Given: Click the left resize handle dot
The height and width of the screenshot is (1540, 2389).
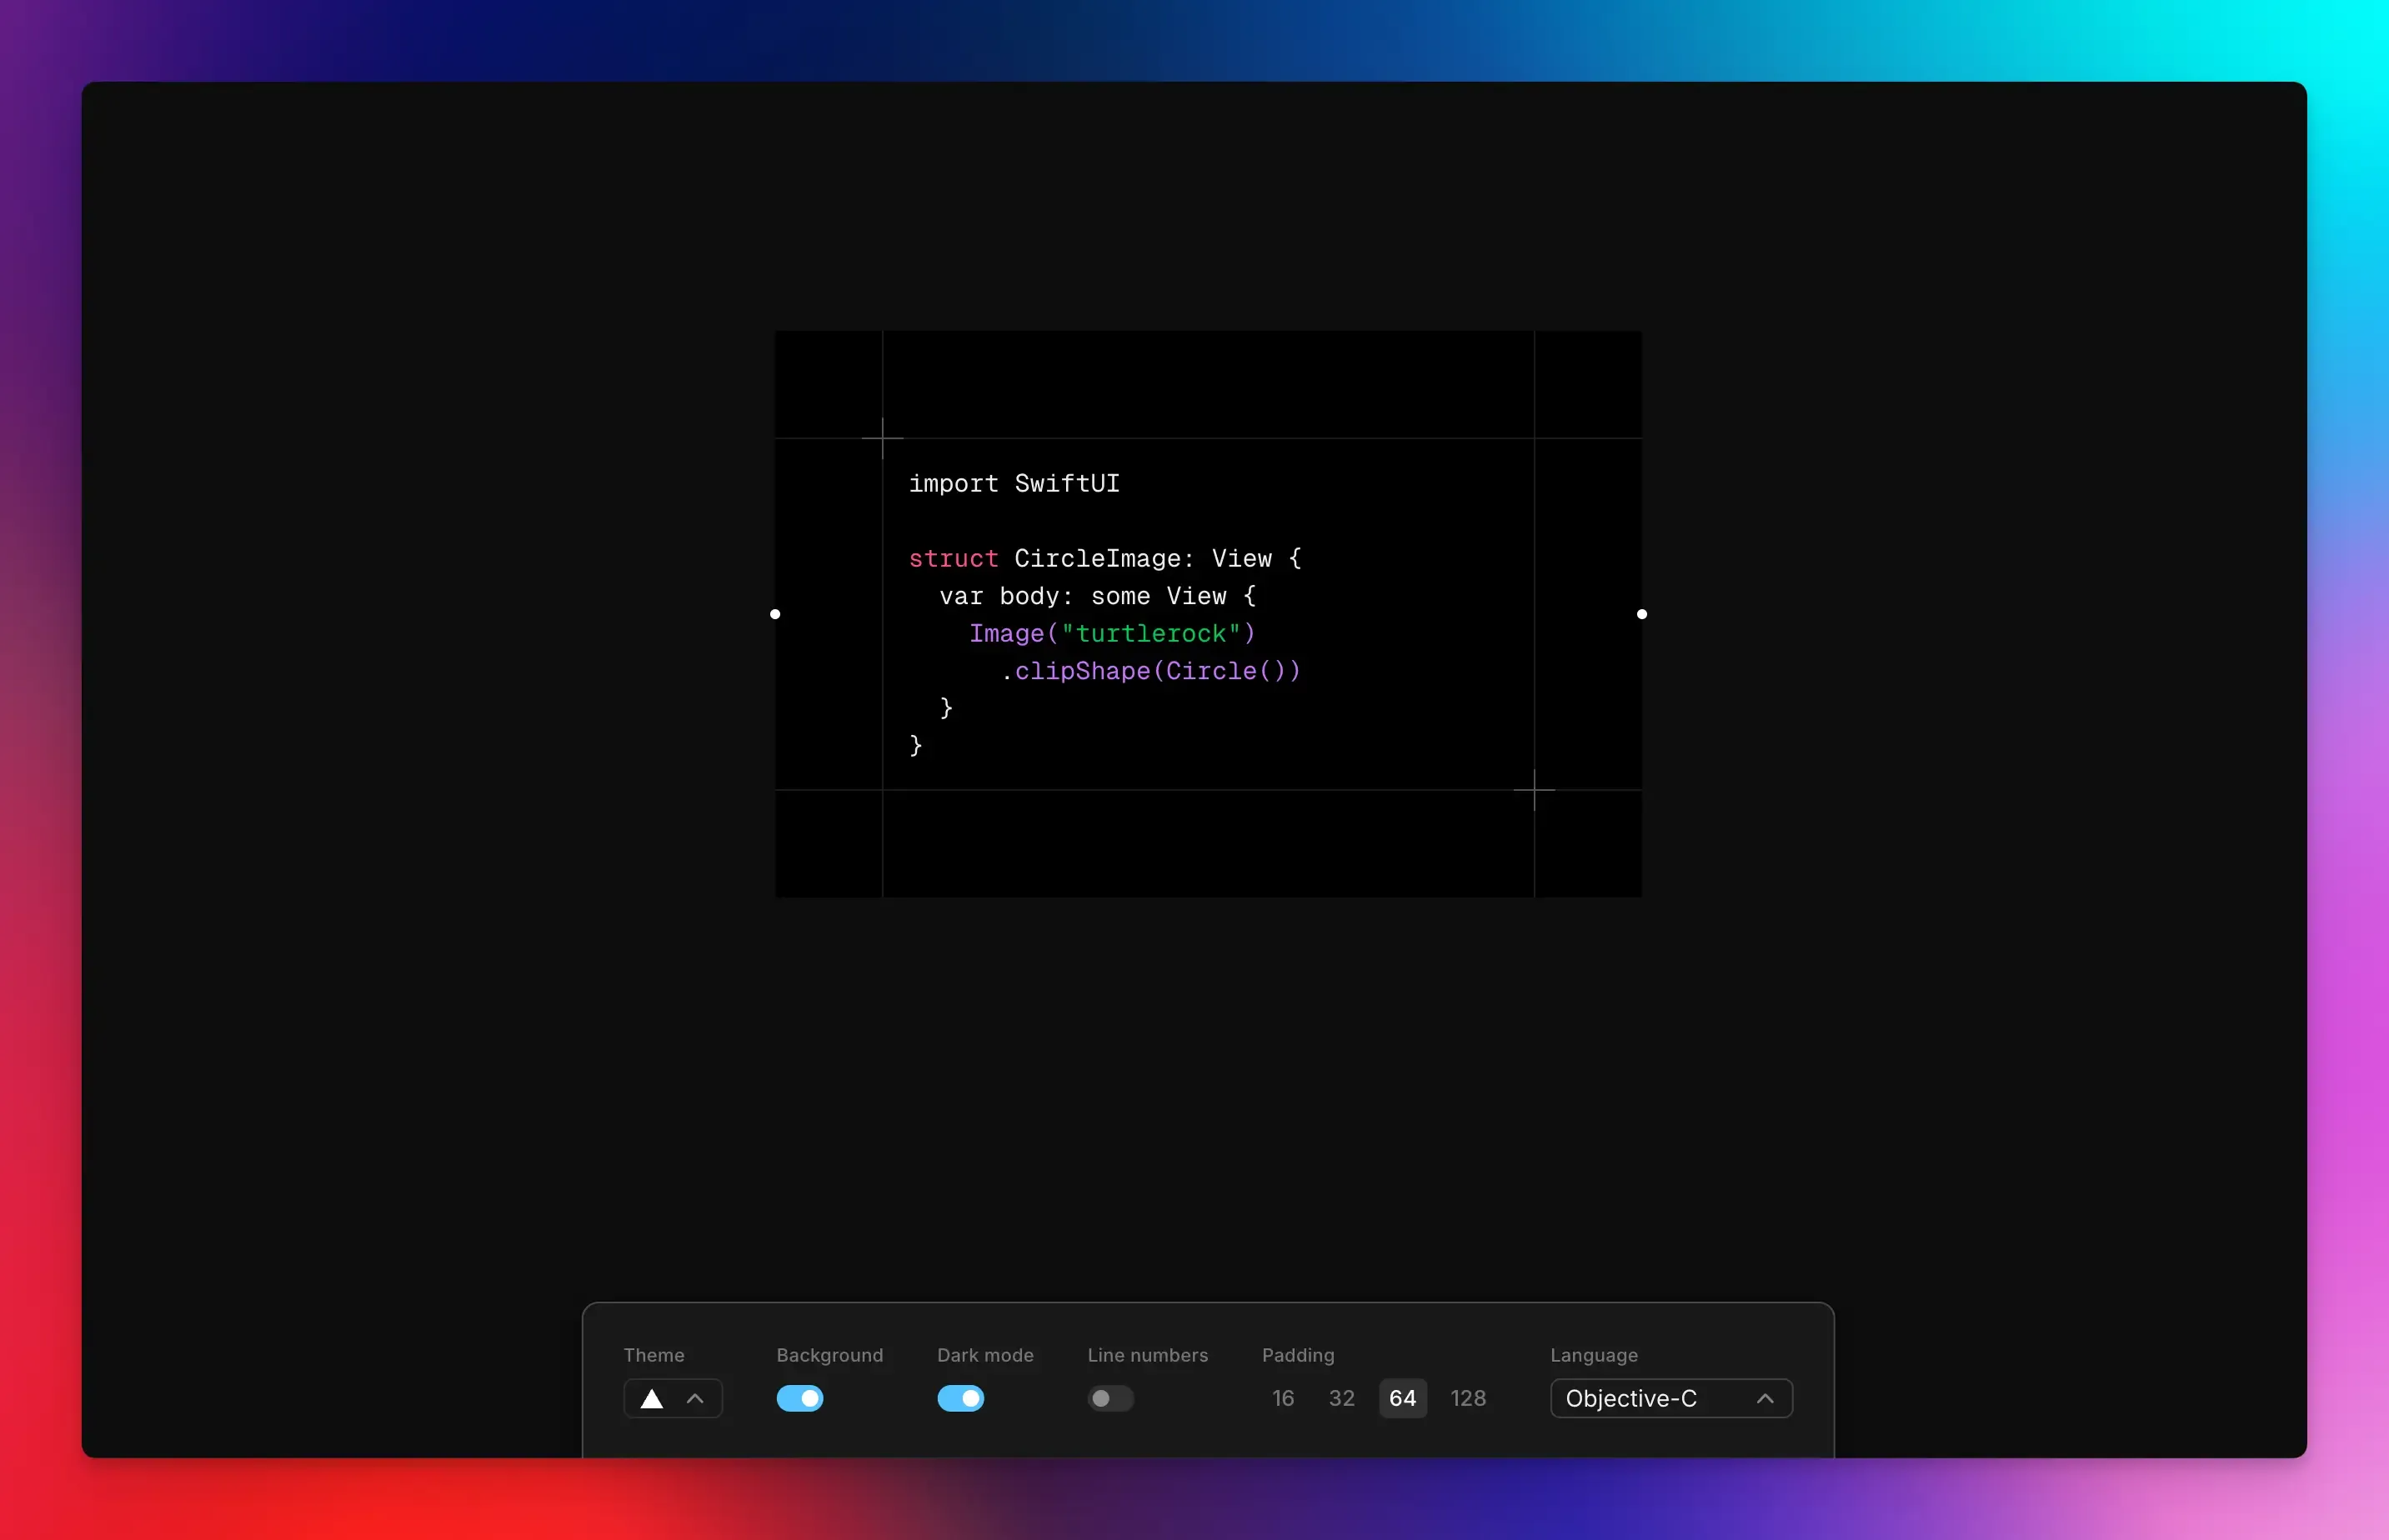Looking at the screenshot, I should click(775, 614).
